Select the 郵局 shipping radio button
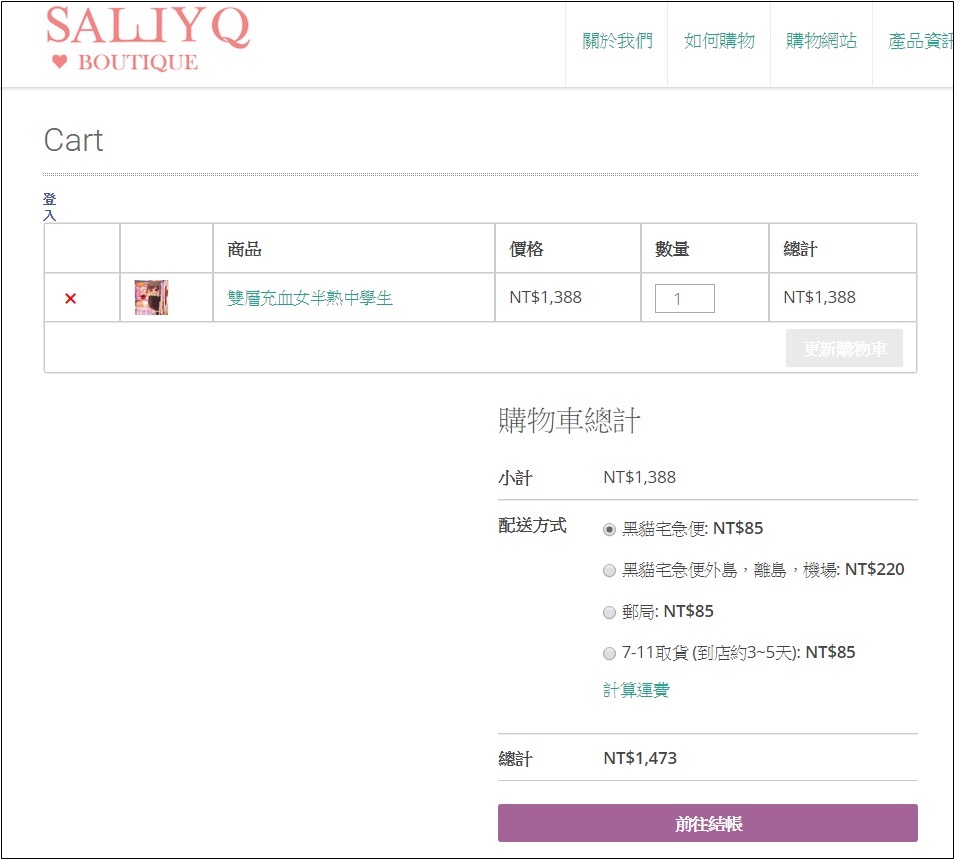Viewport: 955px width, 860px height. [x=609, y=612]
